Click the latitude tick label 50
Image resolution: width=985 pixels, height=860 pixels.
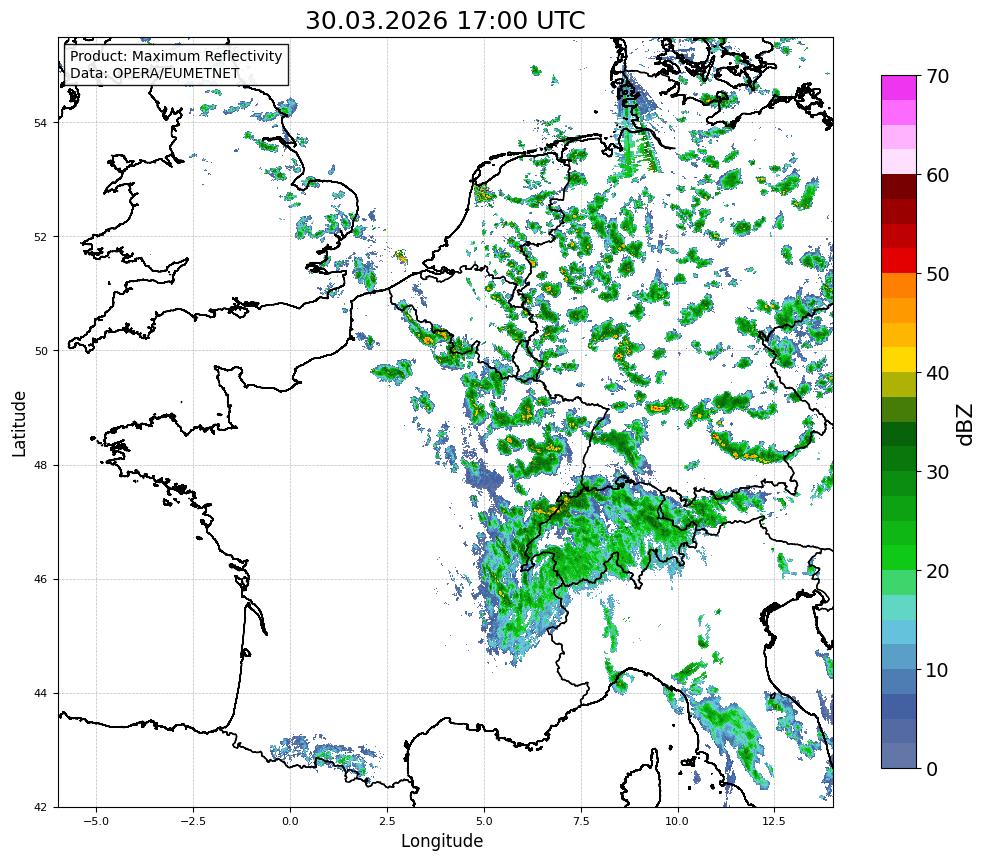[40, 351]
